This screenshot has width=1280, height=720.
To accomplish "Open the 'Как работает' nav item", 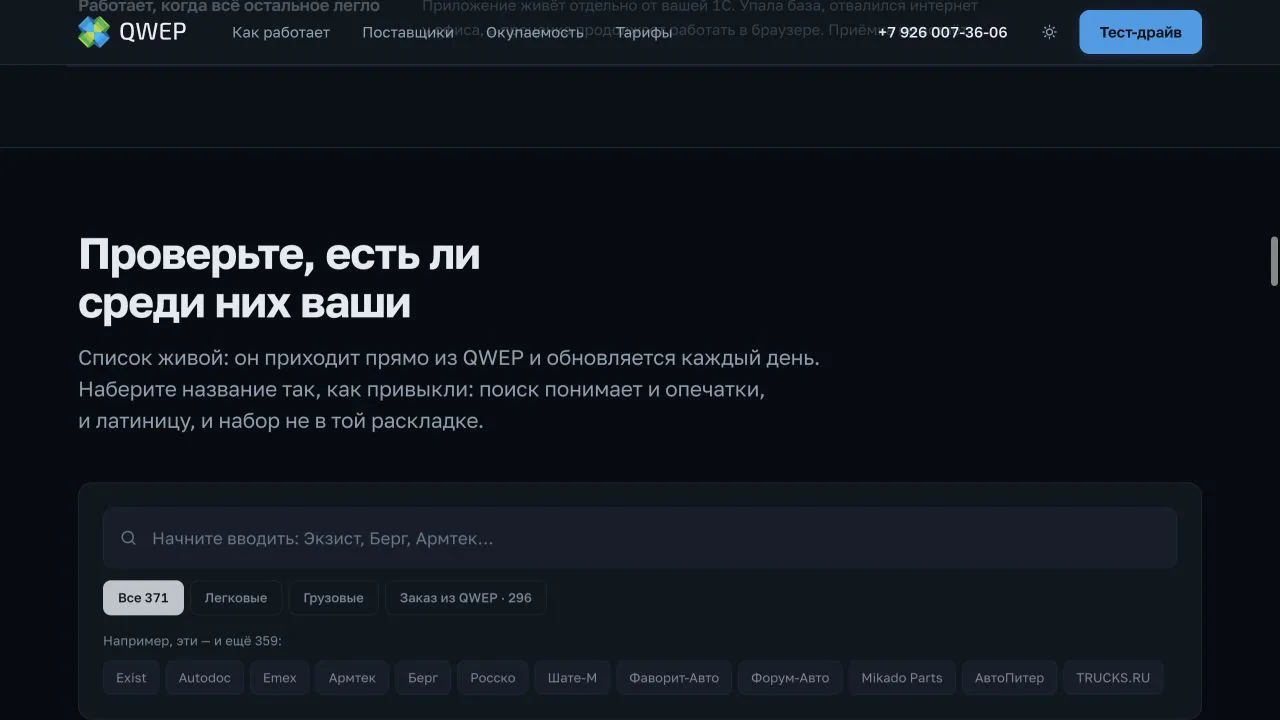I will (x=281, y=32).
